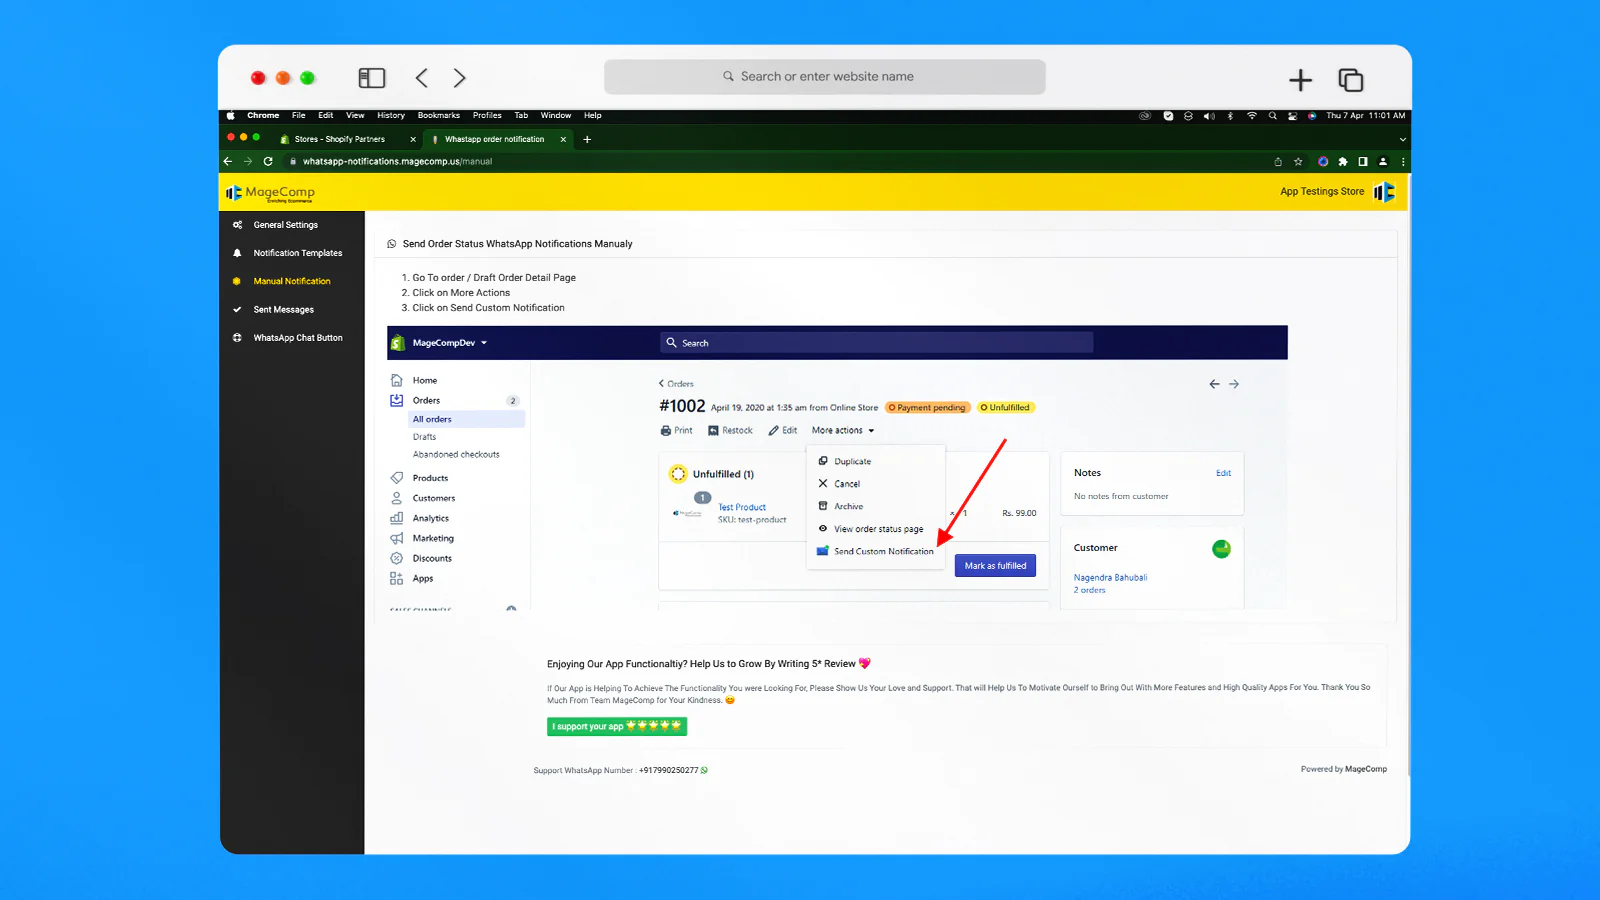Click Orders in Shopify navigation
Screen dimensions: 1600x900
(427, 400)
